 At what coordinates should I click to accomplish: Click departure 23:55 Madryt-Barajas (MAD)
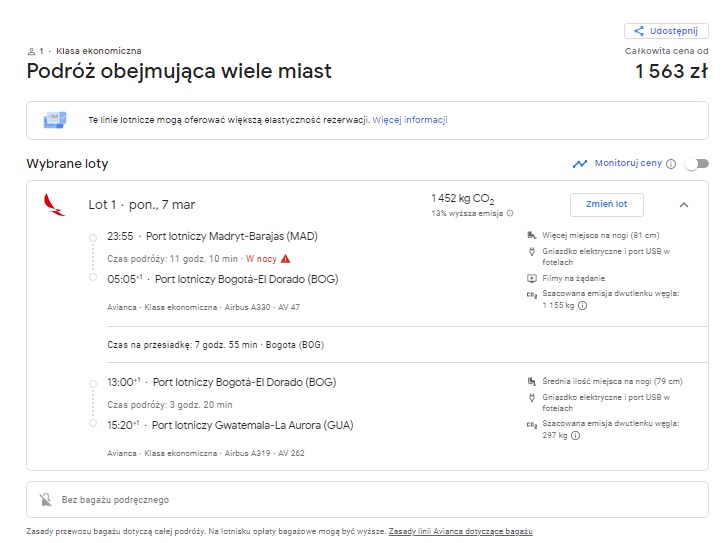(x=212, y=236)
